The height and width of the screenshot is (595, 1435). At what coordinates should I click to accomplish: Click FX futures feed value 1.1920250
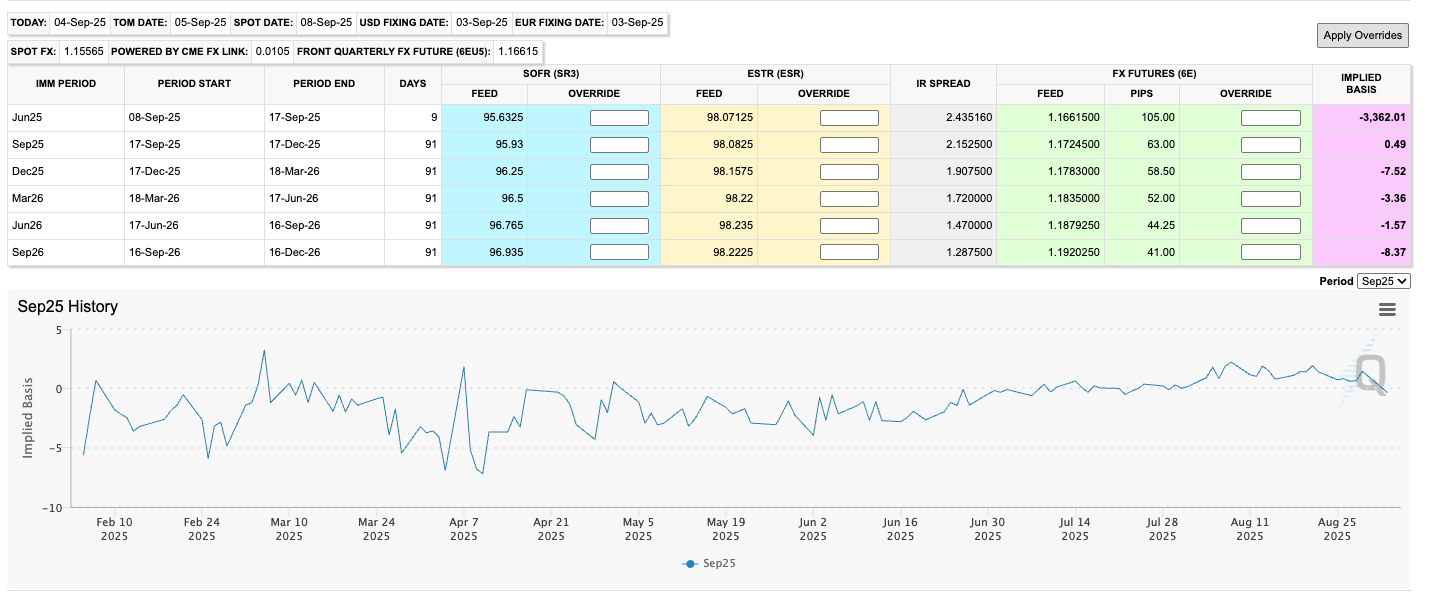(1074, 253)
